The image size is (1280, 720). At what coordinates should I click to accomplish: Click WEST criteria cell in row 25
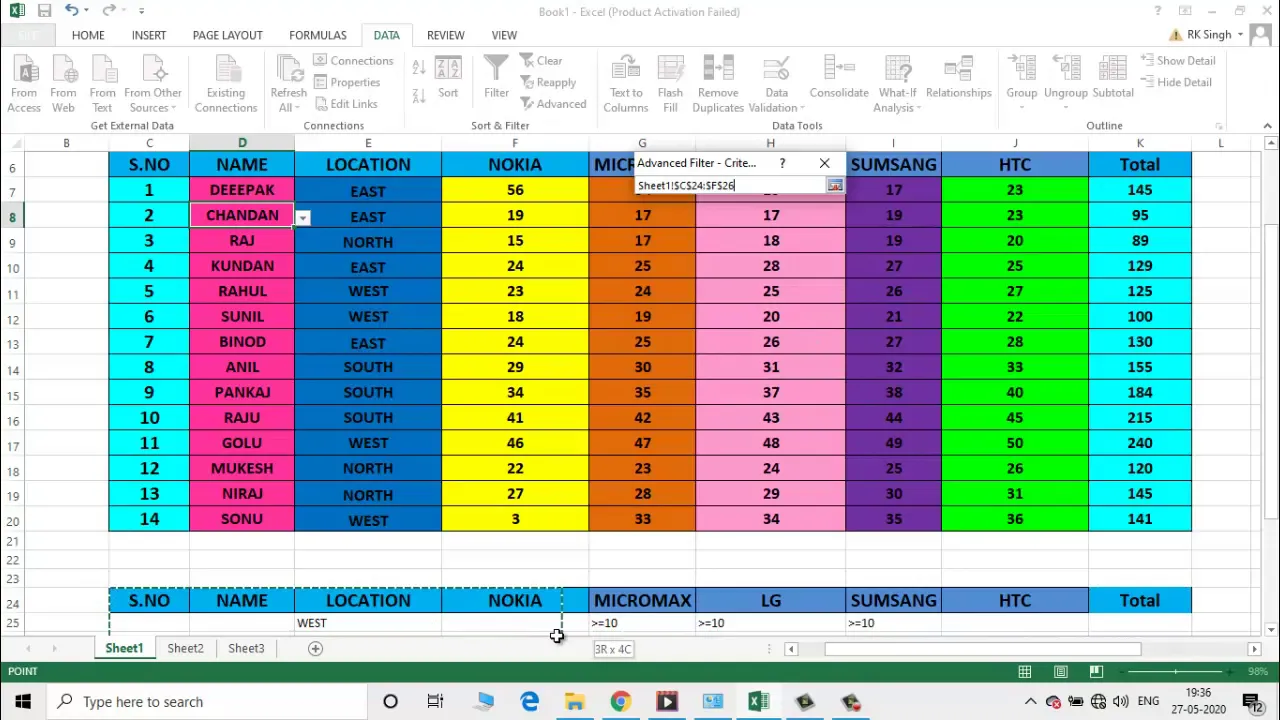(368, 623)
